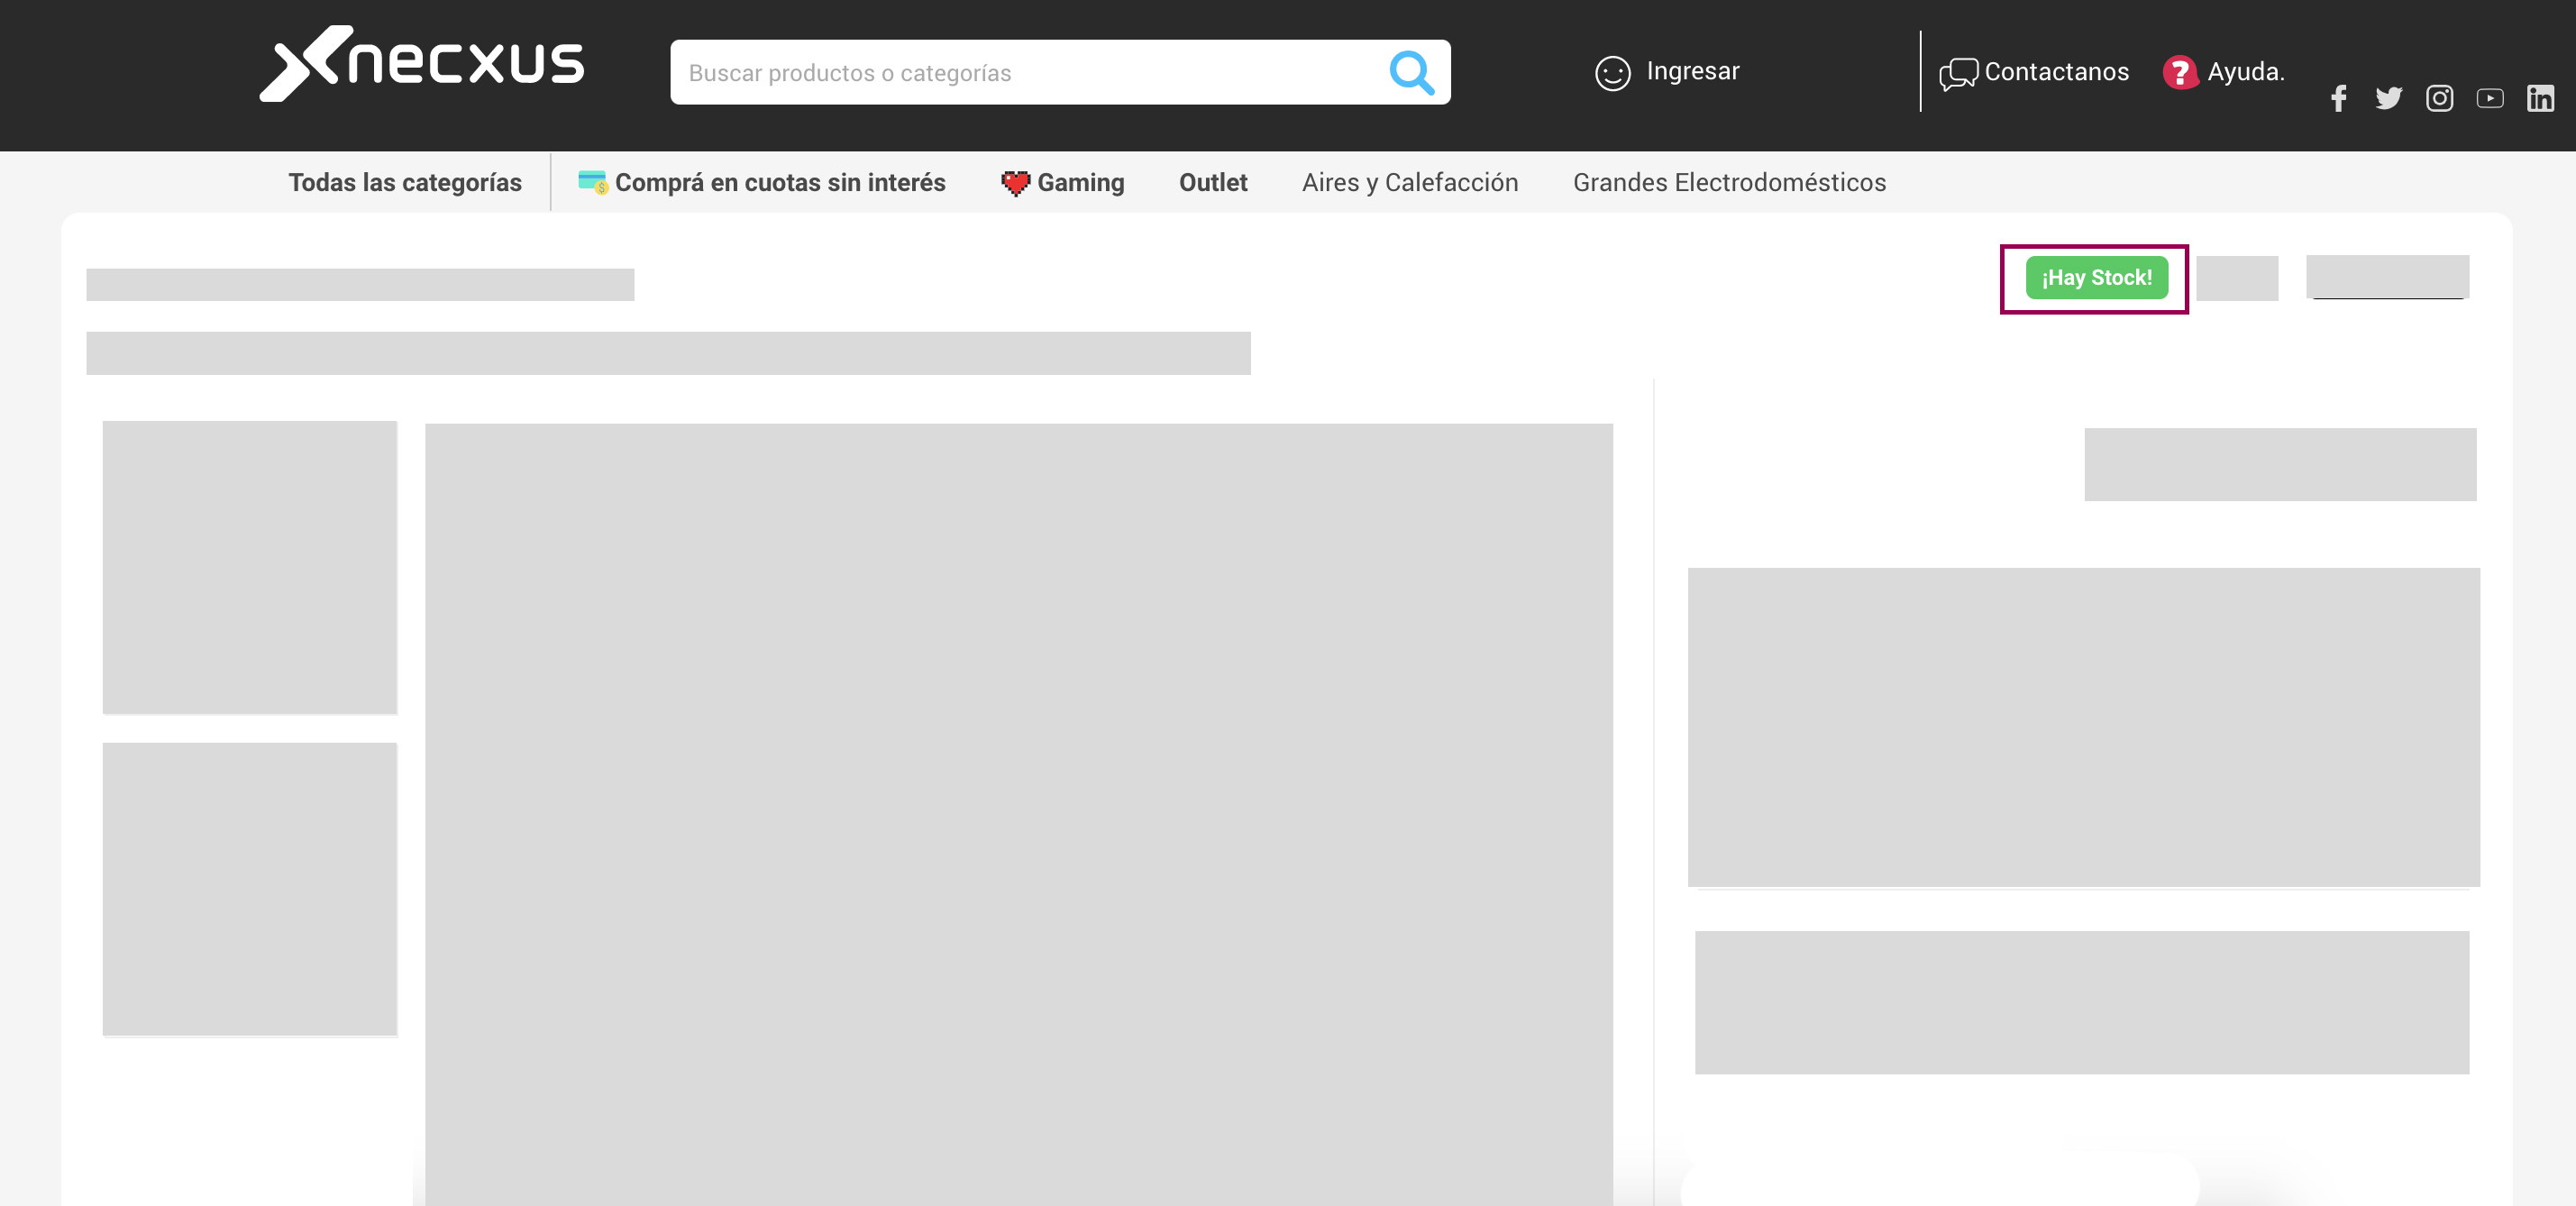Open the LinkedIn social icon

(x=2540, y=98)
